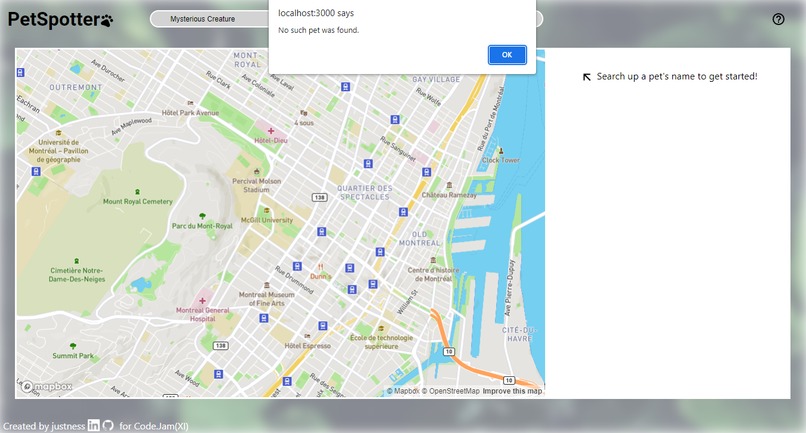The width and height of the screenshot is (806, 433).
Task: Click the Percival Molson Stadium icon
Action: point(257,171)
